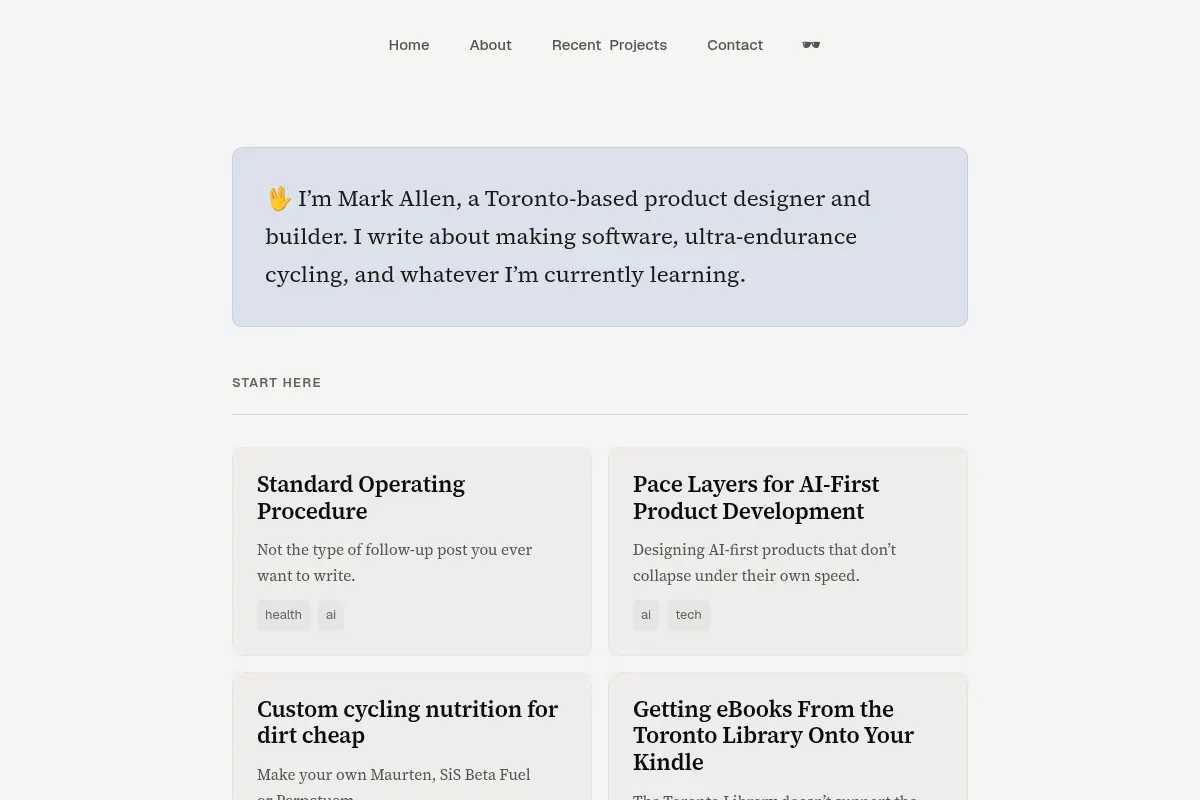
Task: Open the Standard Operating Procedure post
Action: coord(361,497)
